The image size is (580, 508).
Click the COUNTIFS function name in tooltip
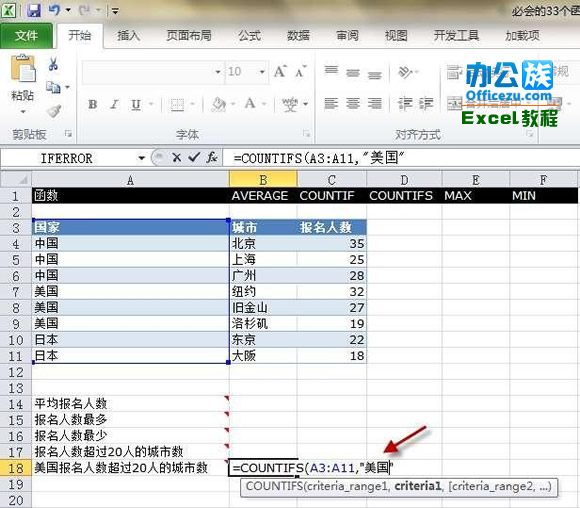click(x=274, y=486)
